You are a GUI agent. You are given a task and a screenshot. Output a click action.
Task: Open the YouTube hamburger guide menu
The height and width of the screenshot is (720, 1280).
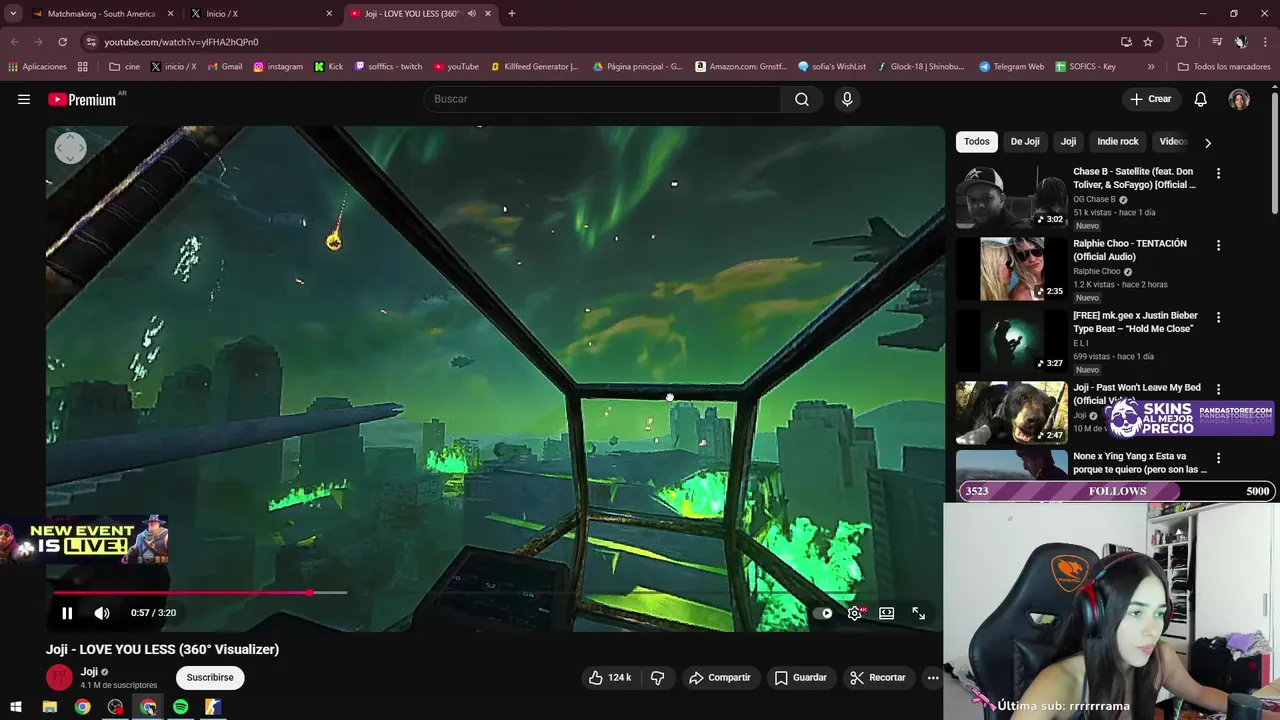tap(24, 99)
